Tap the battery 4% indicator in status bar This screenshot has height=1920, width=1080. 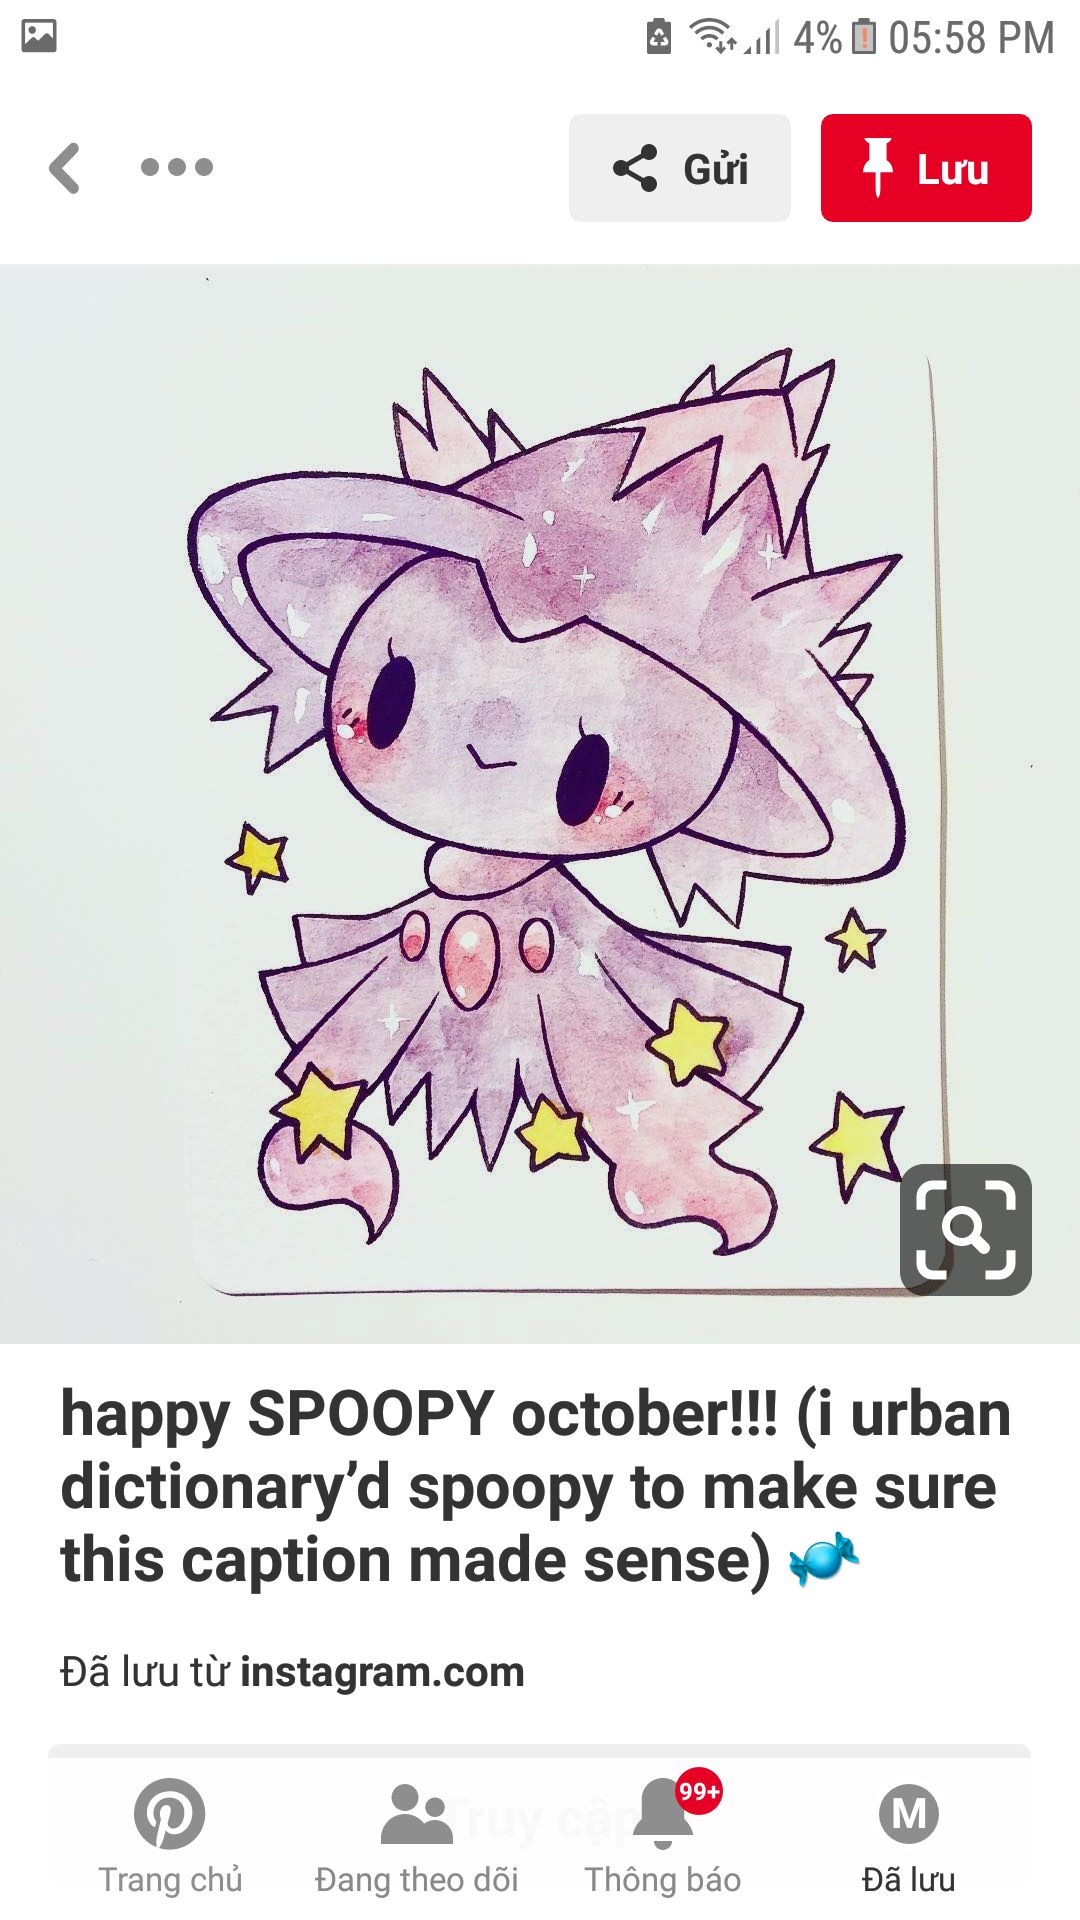[x=834, y=37]
